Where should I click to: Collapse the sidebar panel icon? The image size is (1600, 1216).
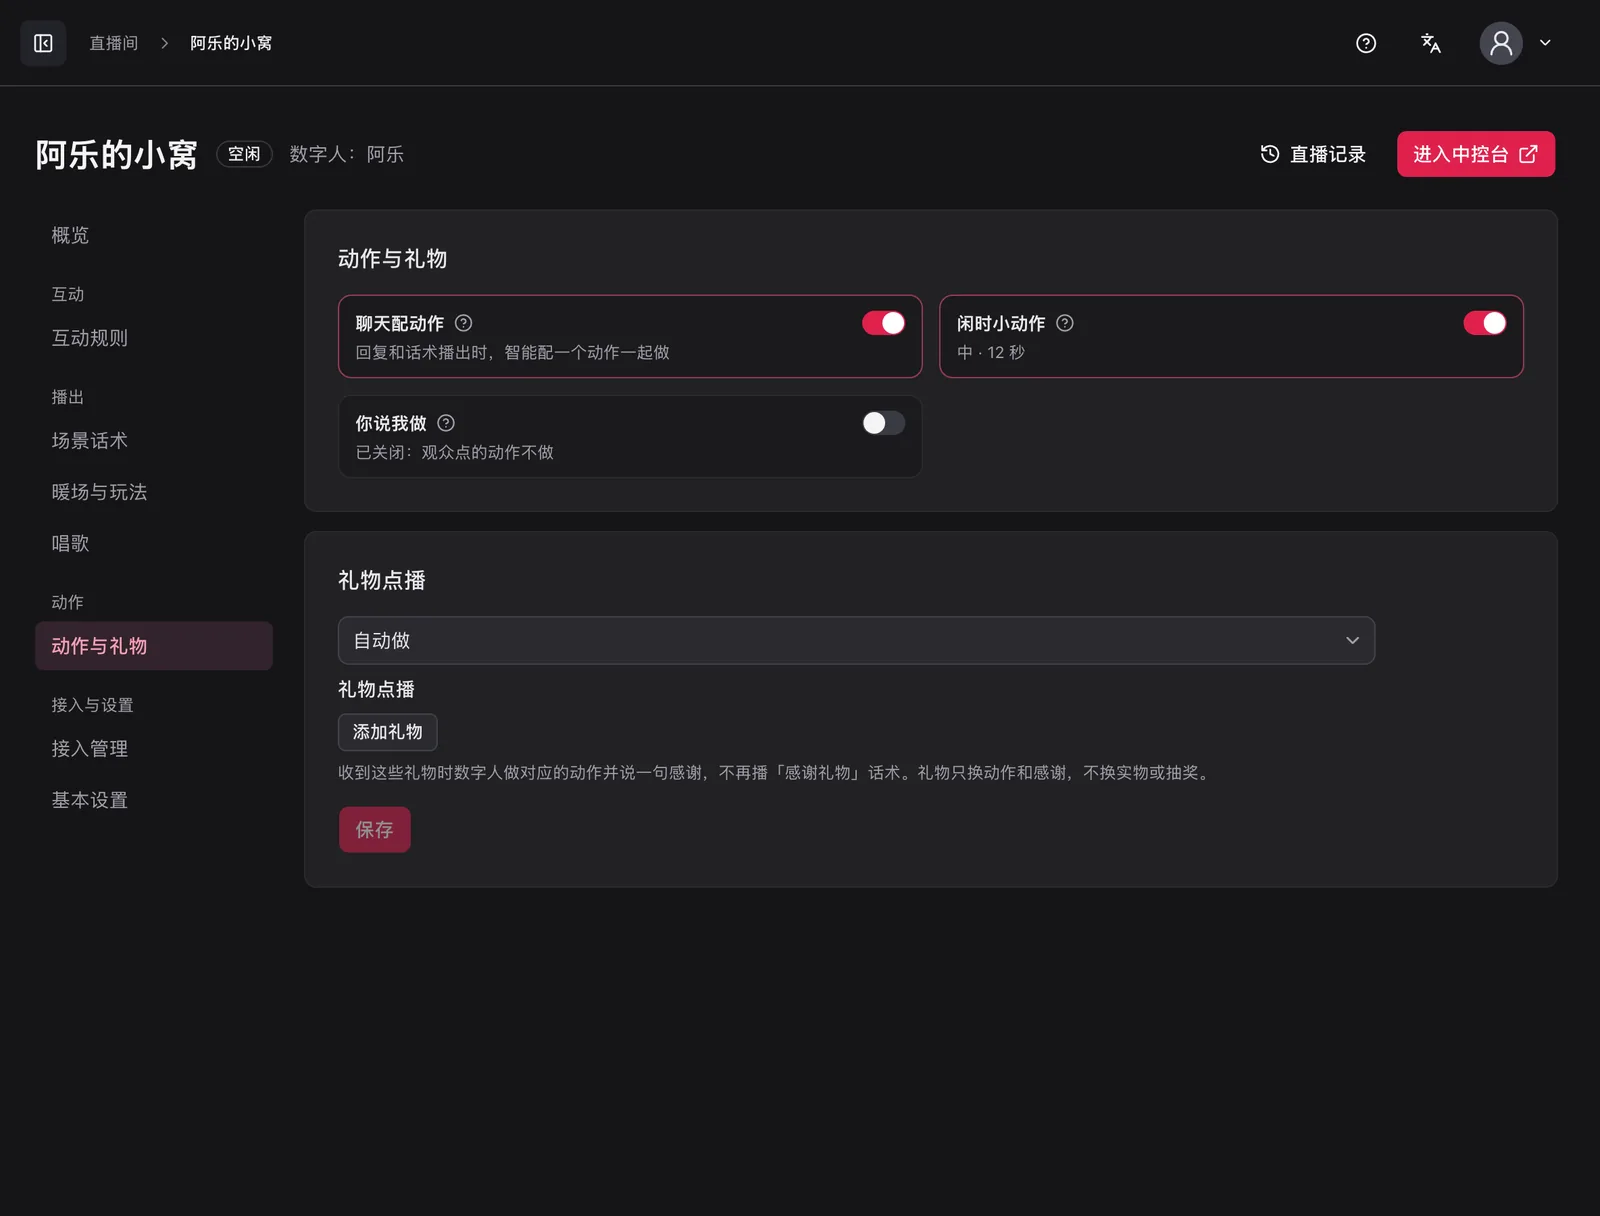(x=43, y=43)
